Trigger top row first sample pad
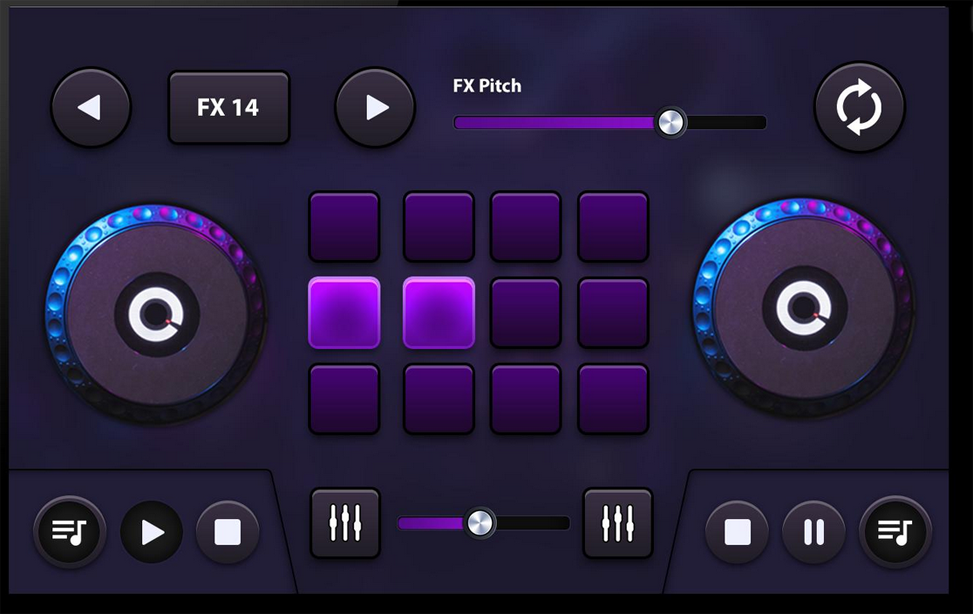This screenshot has height=614, width=973. coord(344,227)
